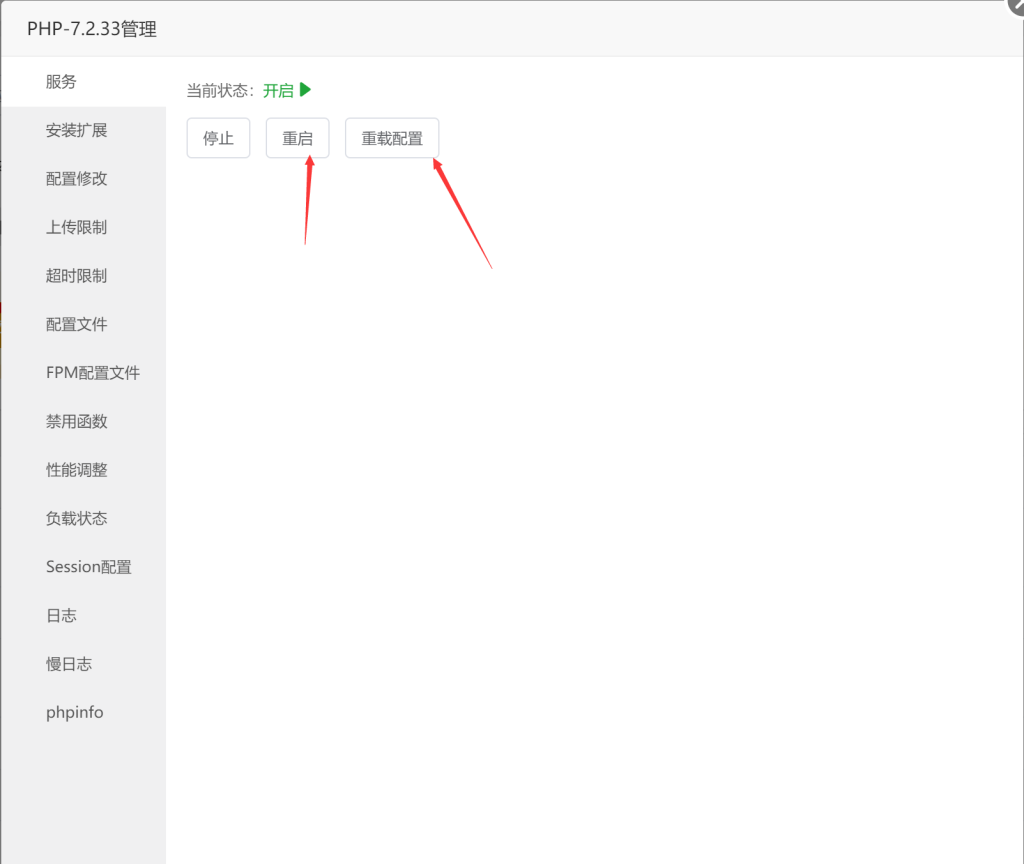
Task: Switch to the 服务 (Service) tab
Action: (x=61, y=81)
